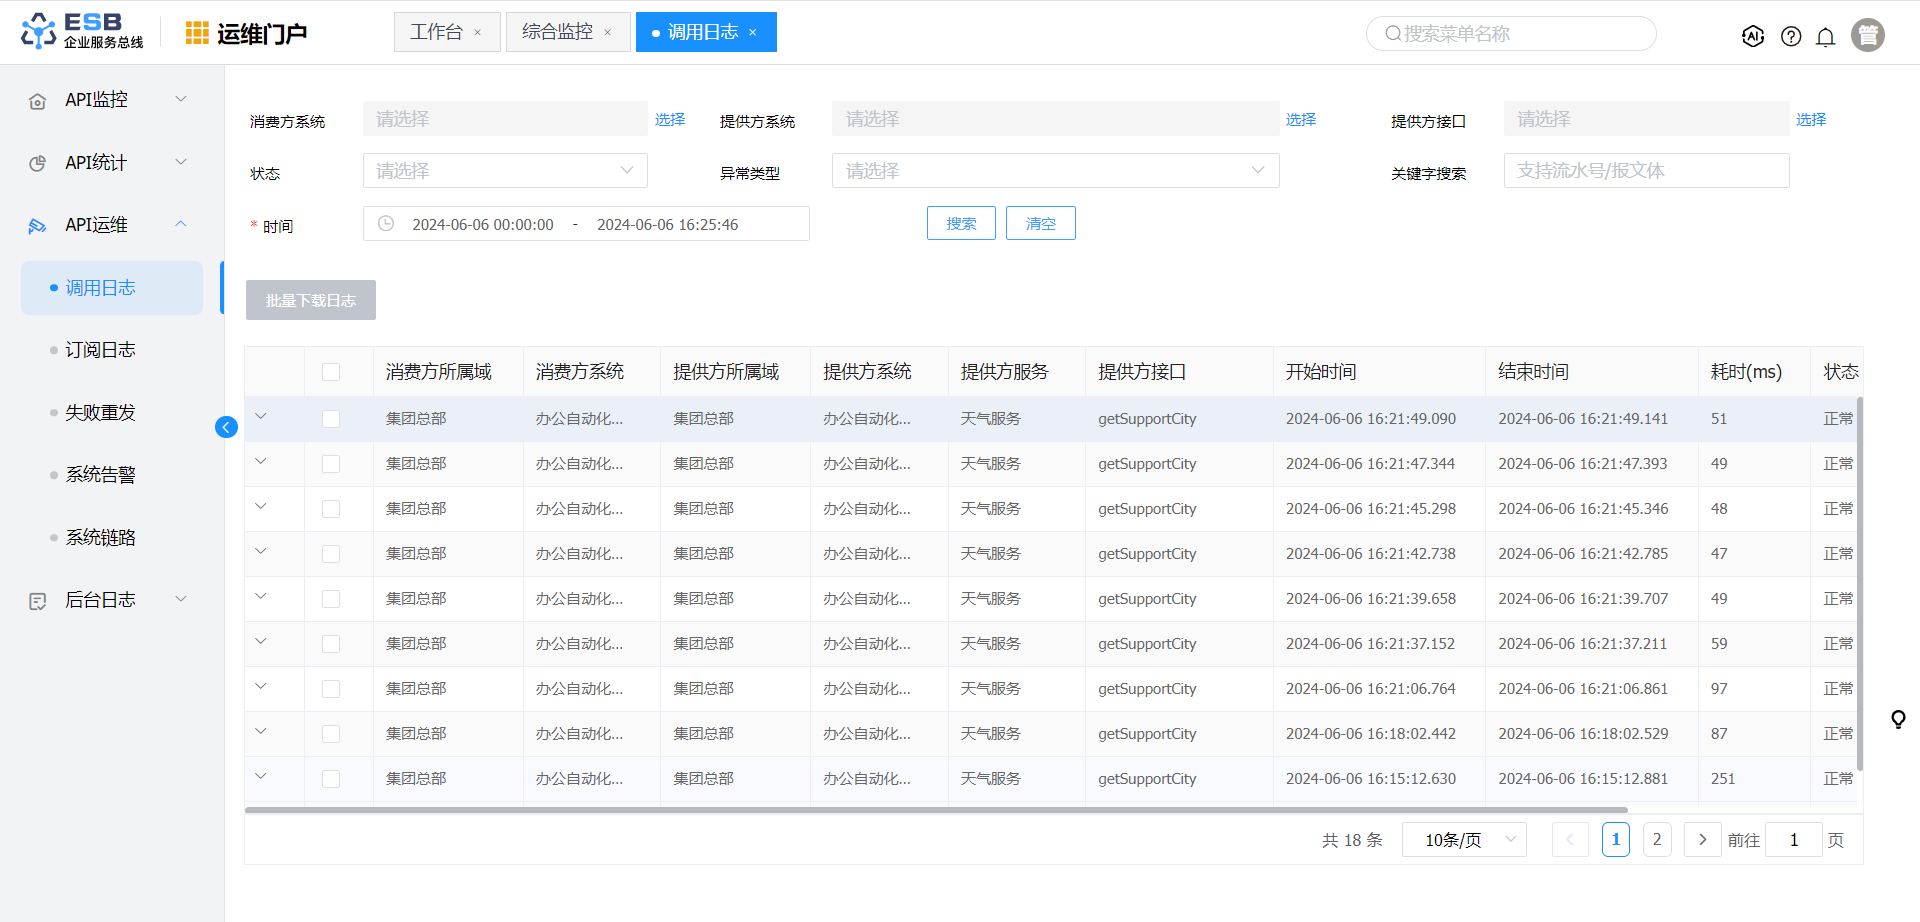Check the row with 251 ms duration
This screenshot has width=1920, height=922.
coord(331,779)
